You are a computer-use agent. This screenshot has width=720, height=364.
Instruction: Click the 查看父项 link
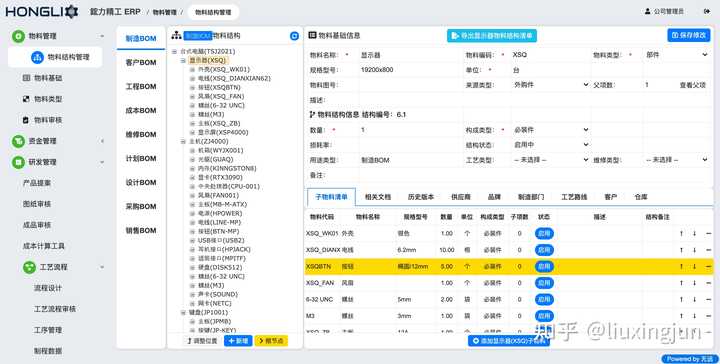tap(692, 85)
